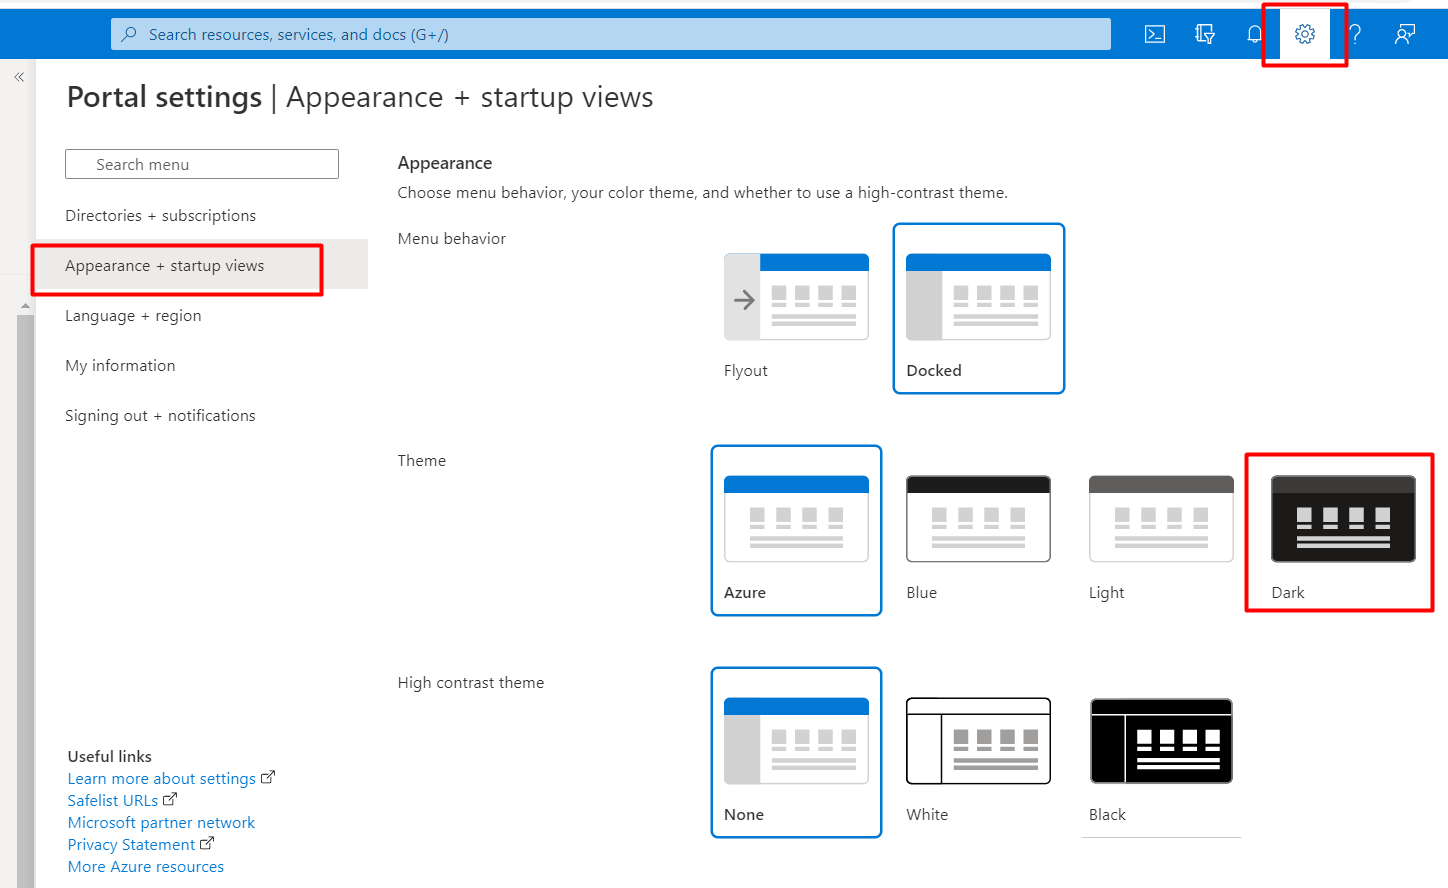Click the Search menu input field
The height and width of the screenshot is (888, 1448).
[202, 164]
